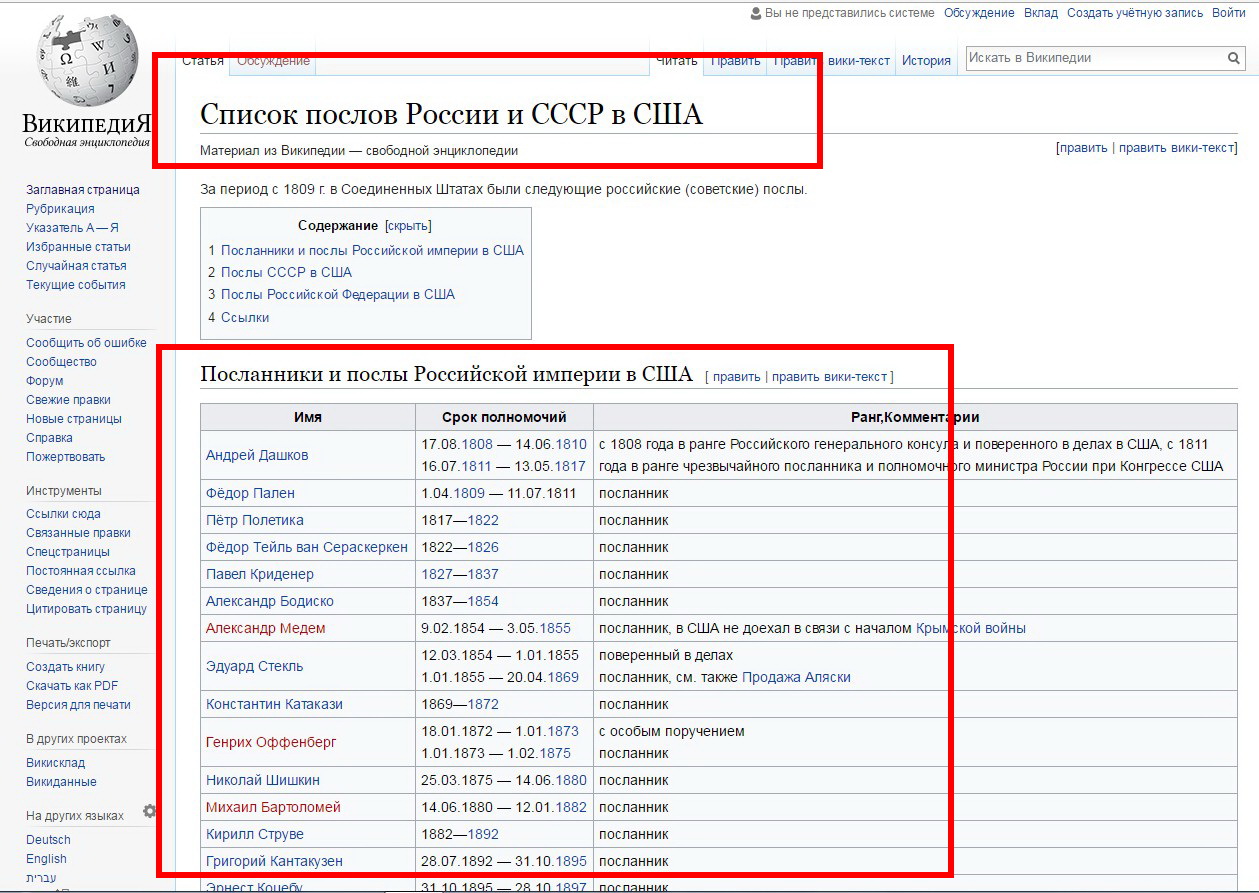
Task: Click the Эдуард Стекль name link
Action: 254,666
